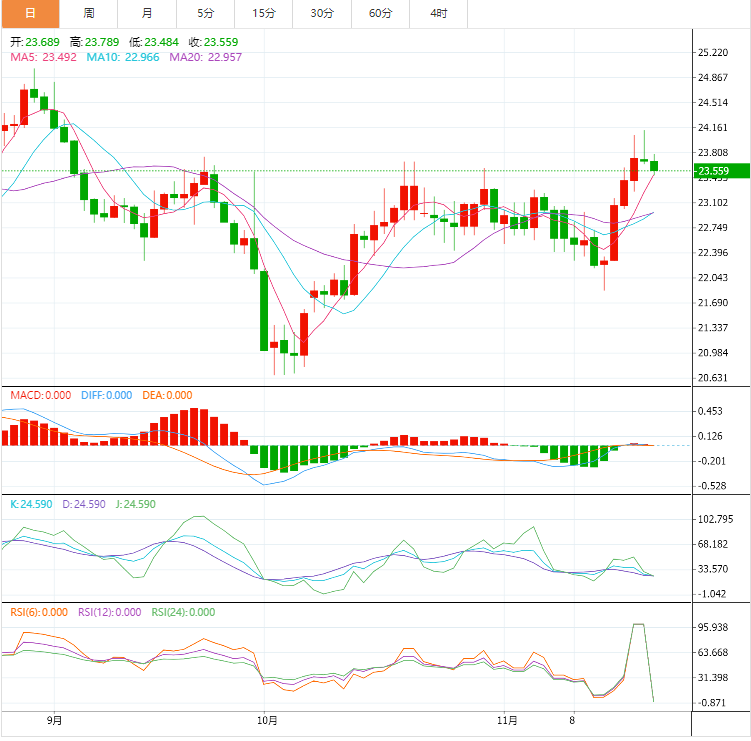The width and height of the screenshot is (751, 741).
Task: Open the 月 monthly chart tab
Action: 147,13
